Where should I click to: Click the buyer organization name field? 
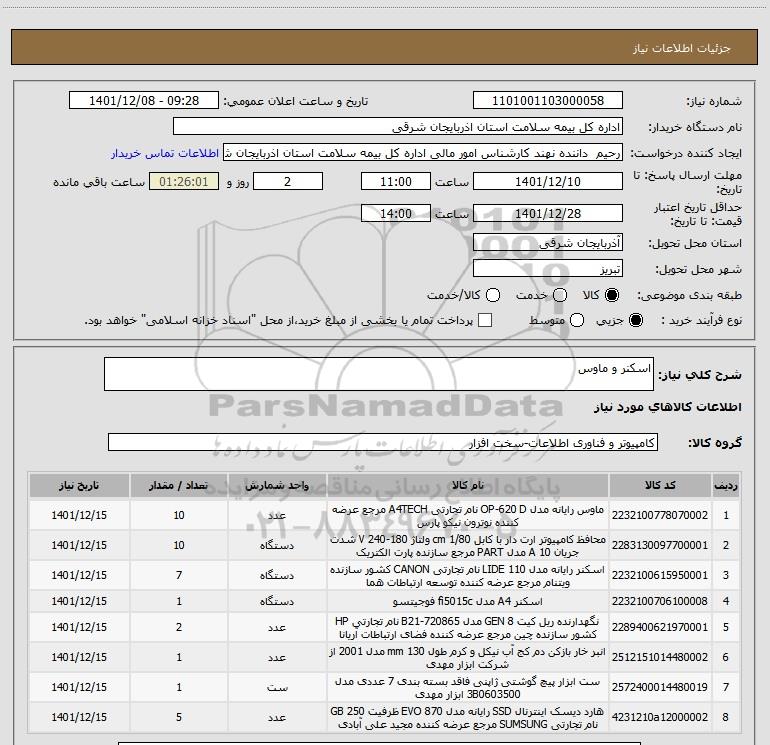point(398,127)
